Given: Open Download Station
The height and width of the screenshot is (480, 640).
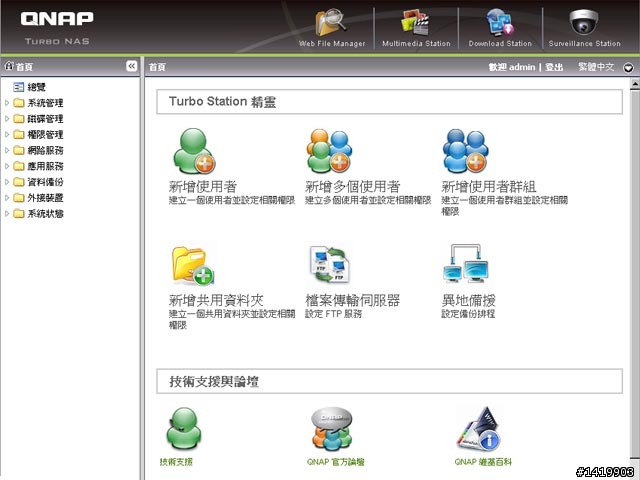Looking at the screenshot, I should pos(500,28).
